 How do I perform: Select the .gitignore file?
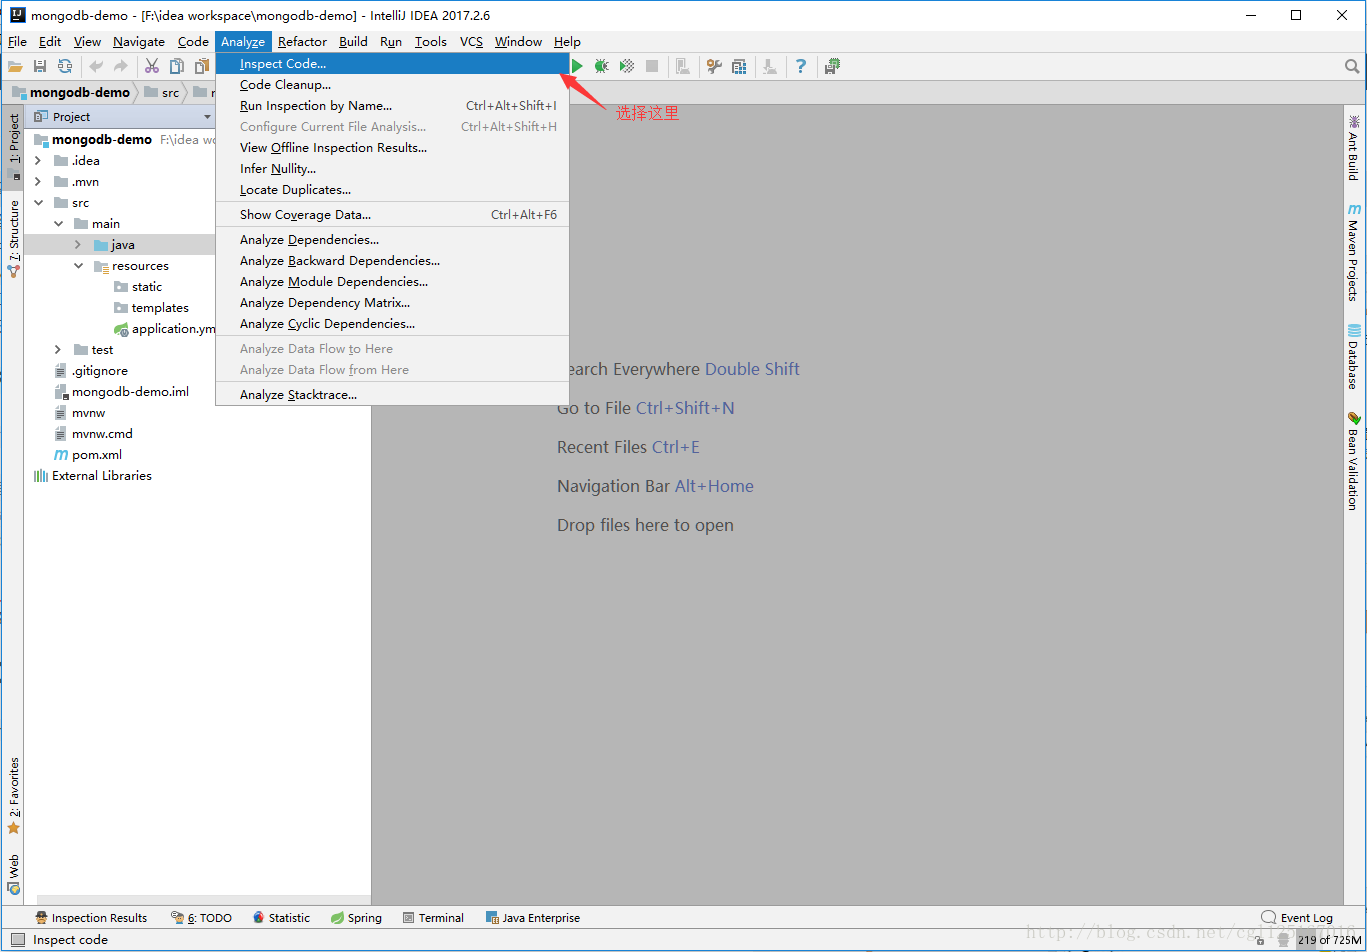pos(91,371)
